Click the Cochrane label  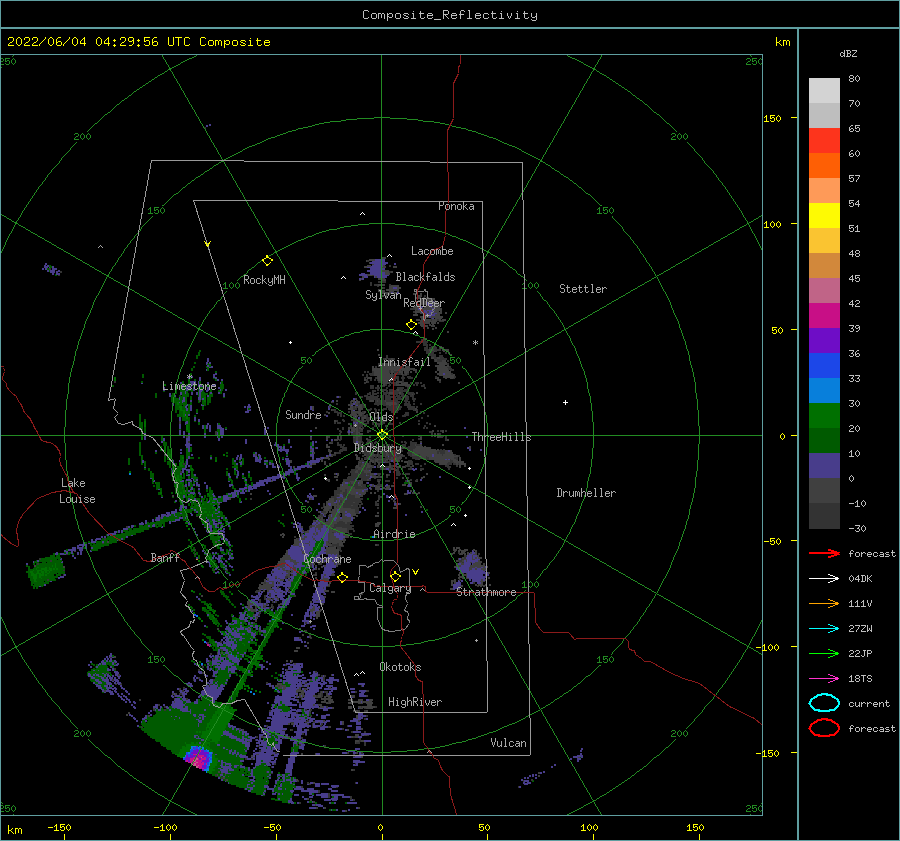pyautogui.click(x=327, y=559)
